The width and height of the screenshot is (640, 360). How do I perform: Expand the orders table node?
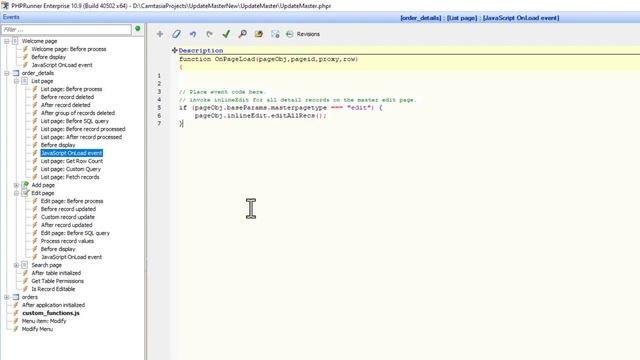point(7,297)
